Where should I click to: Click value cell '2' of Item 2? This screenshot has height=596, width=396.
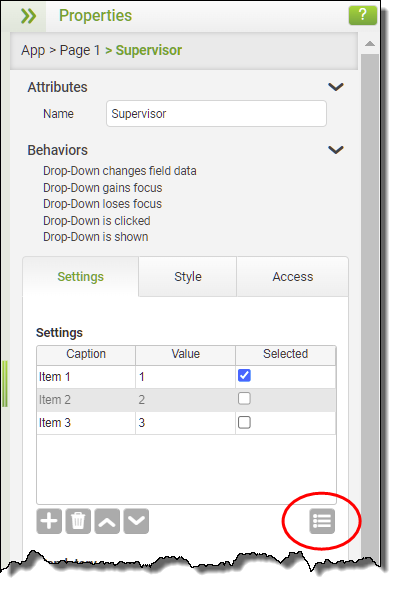coord(185,400)
